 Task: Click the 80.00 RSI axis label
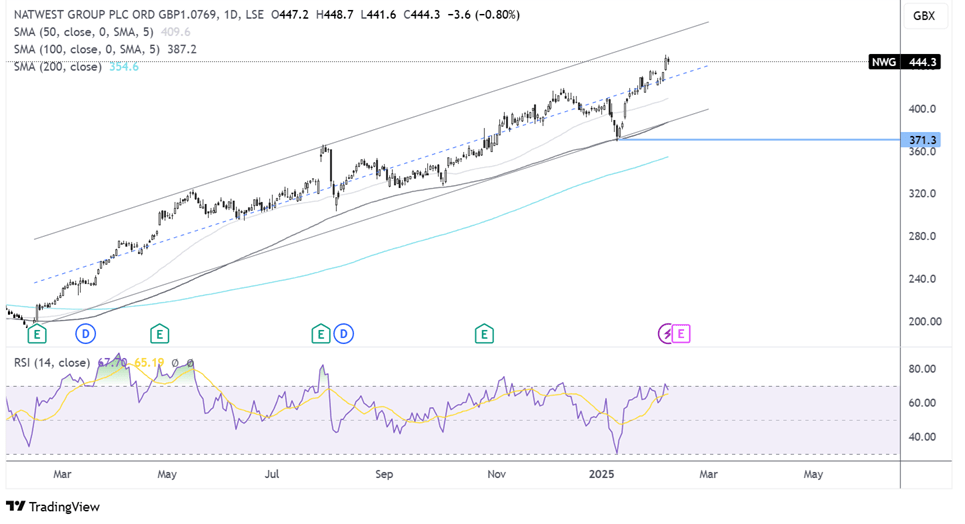pos(922,369)
